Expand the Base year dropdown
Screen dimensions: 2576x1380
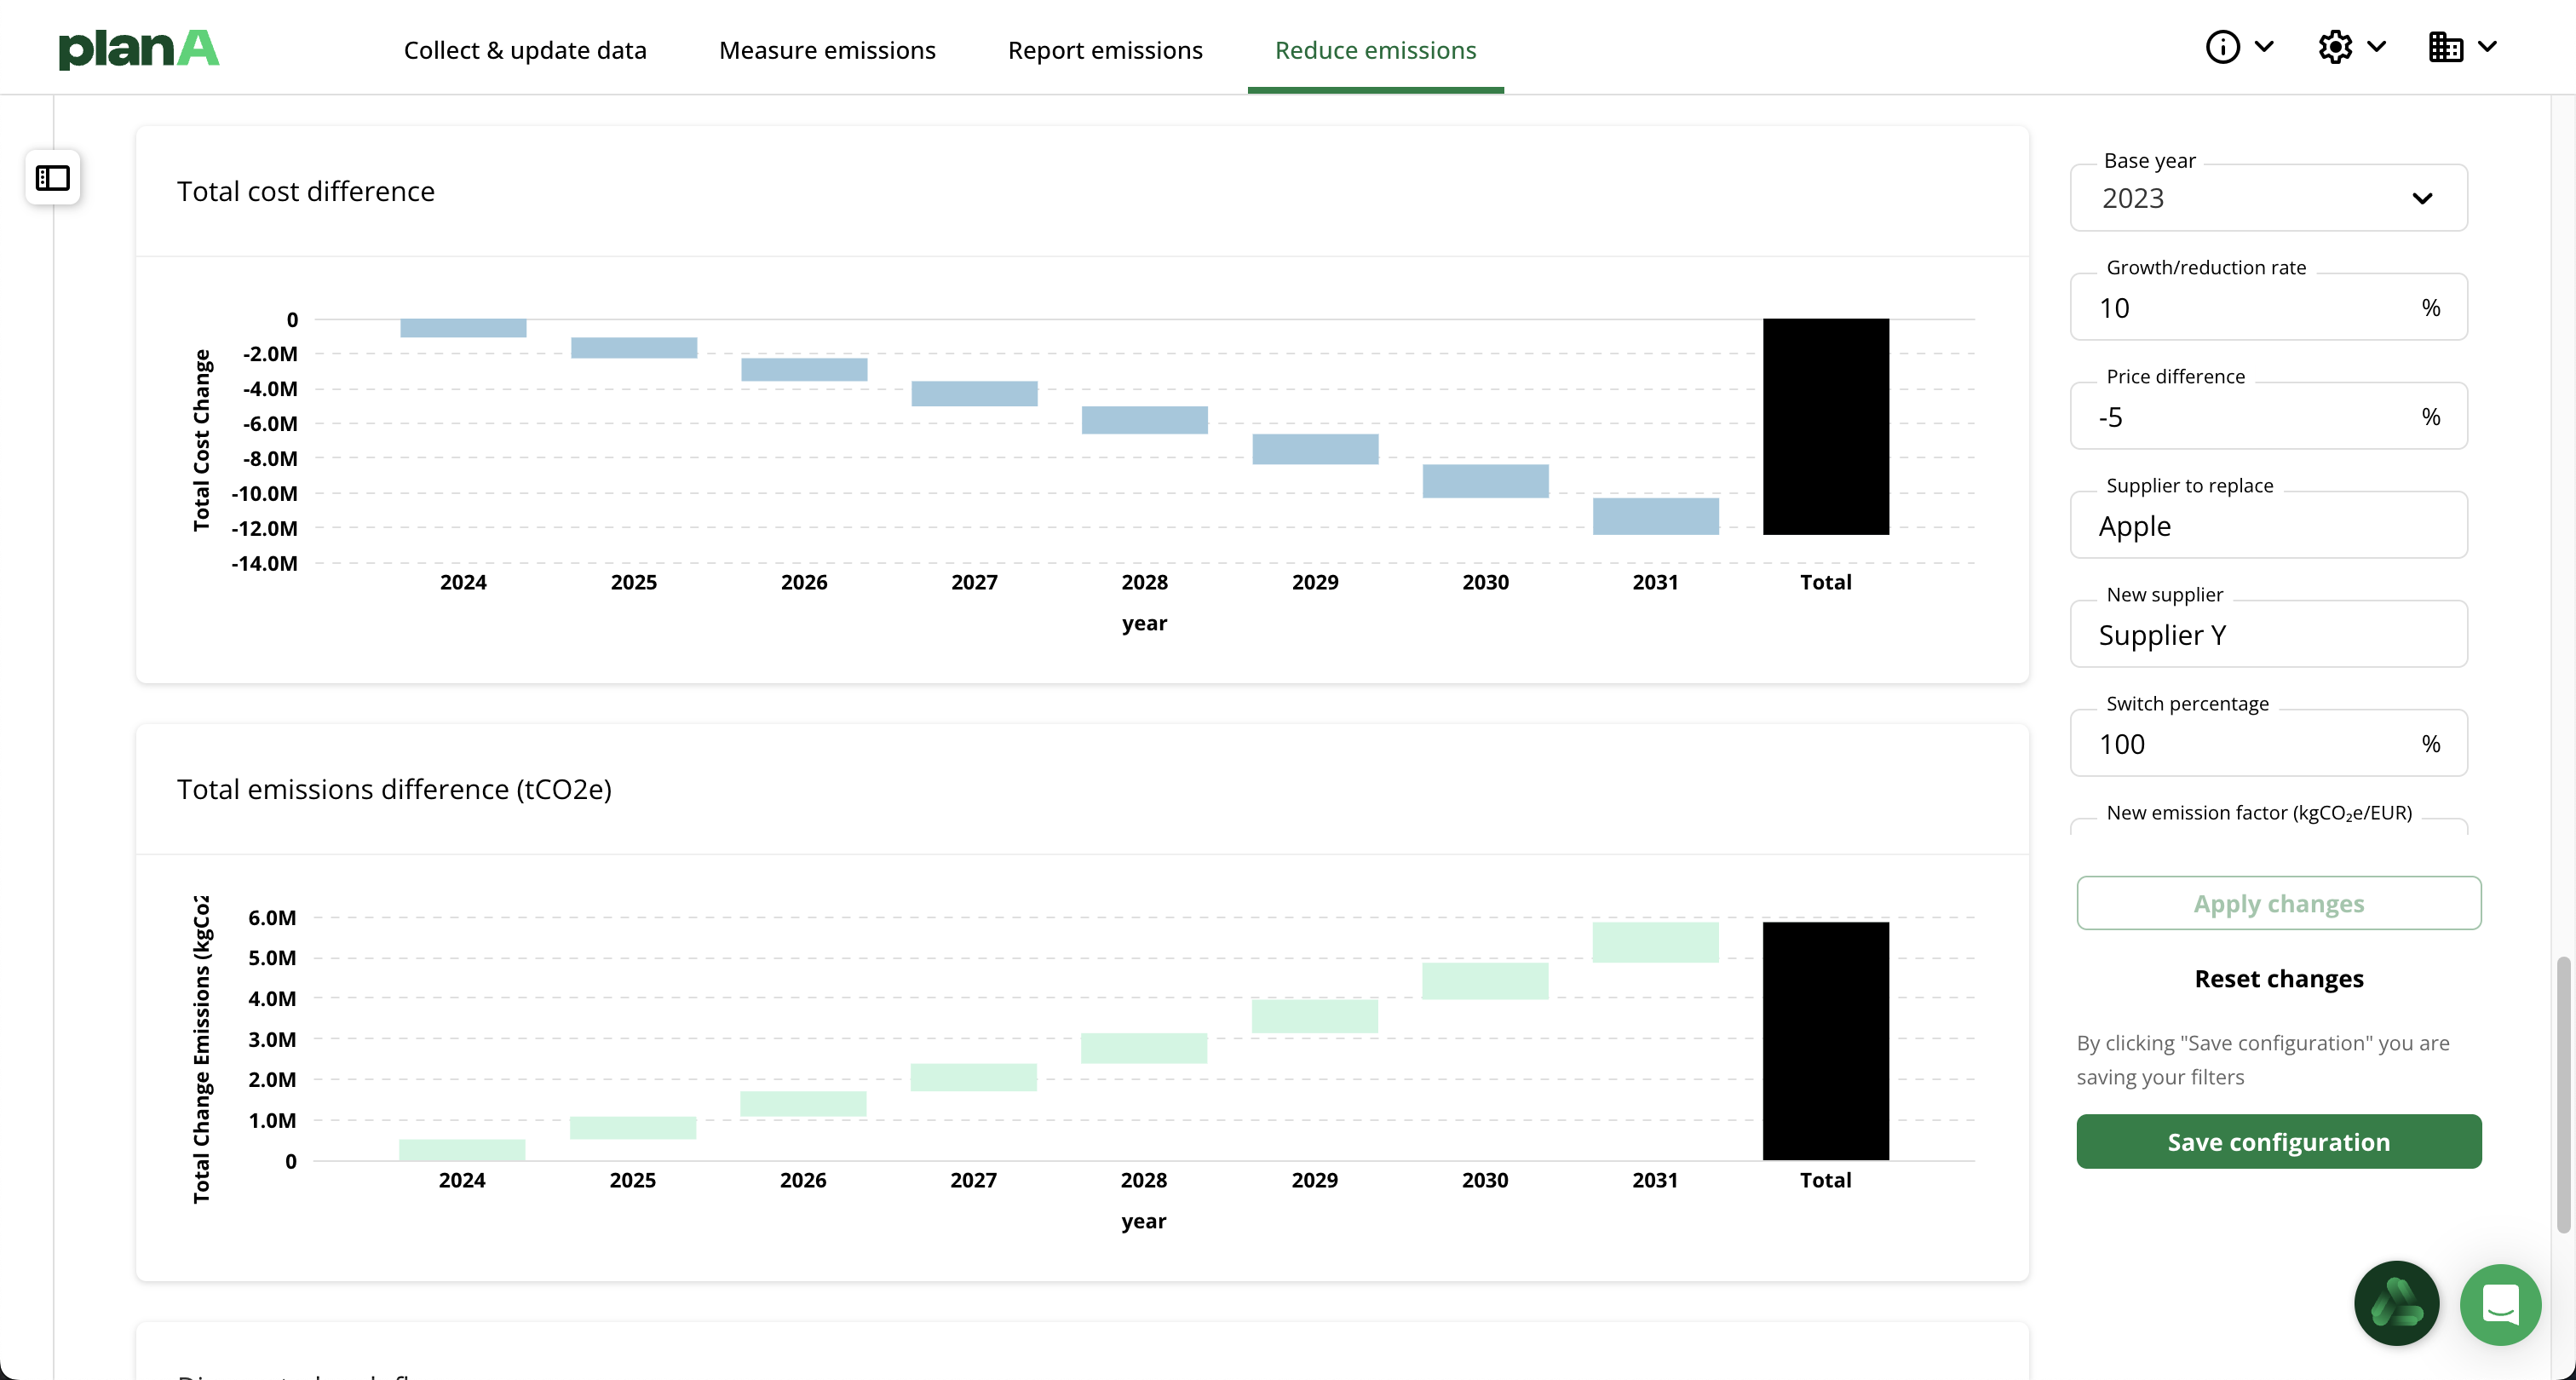click(2268, 198)
